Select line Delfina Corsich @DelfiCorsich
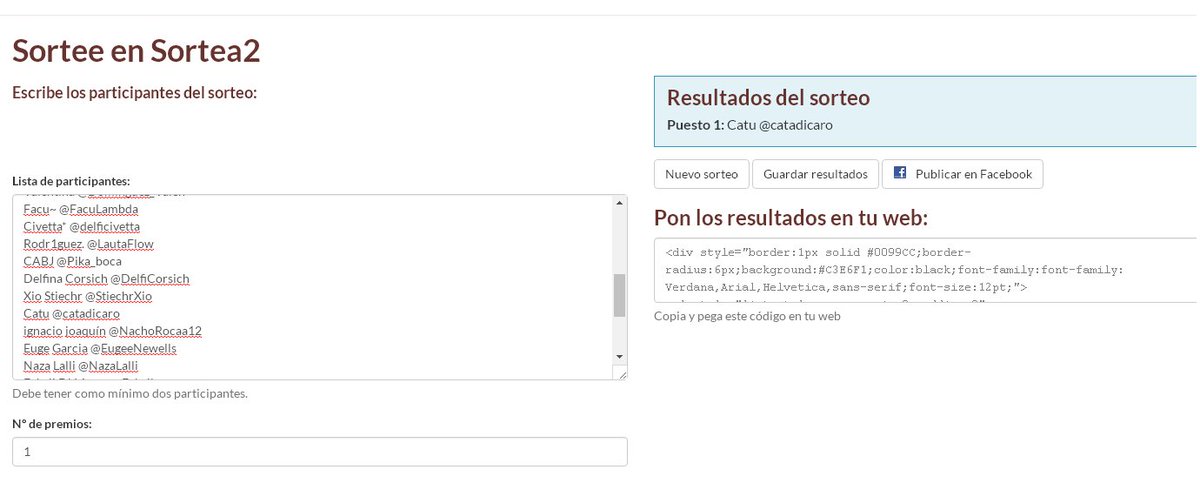Screen dimensions: 1200x483 tap(106, 279)
